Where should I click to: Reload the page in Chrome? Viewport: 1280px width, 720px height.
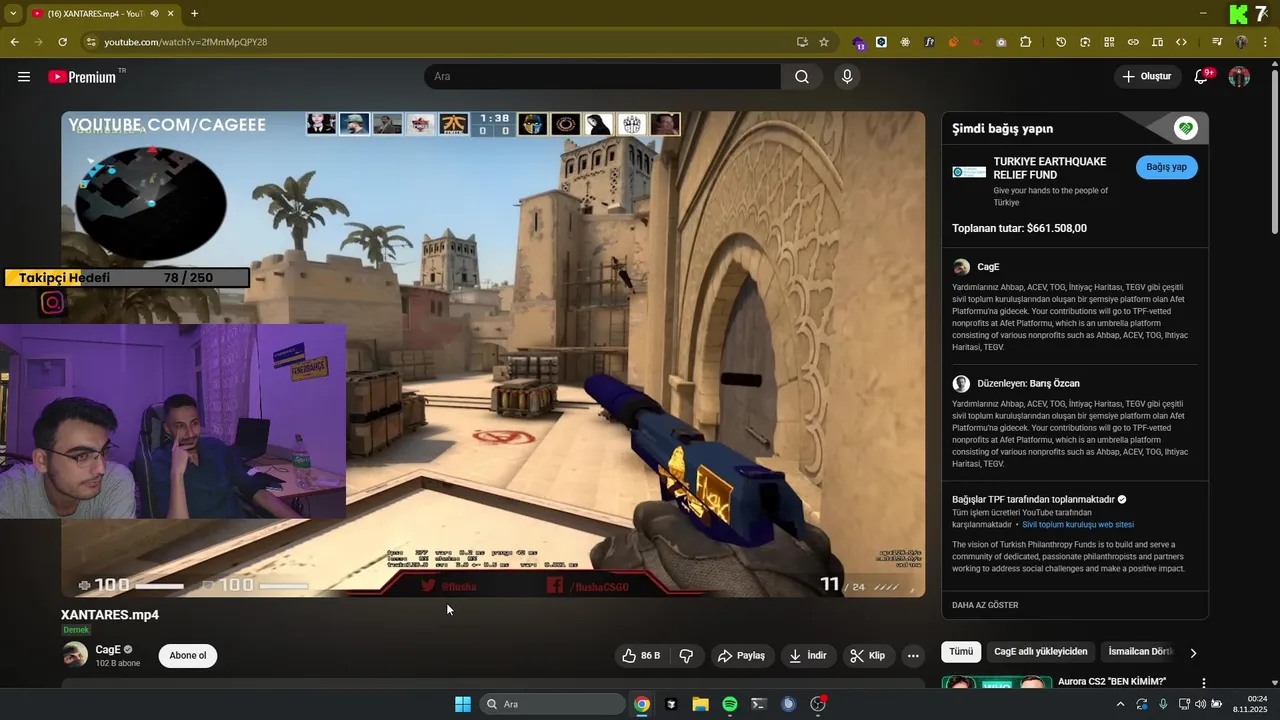coord(62,42)
